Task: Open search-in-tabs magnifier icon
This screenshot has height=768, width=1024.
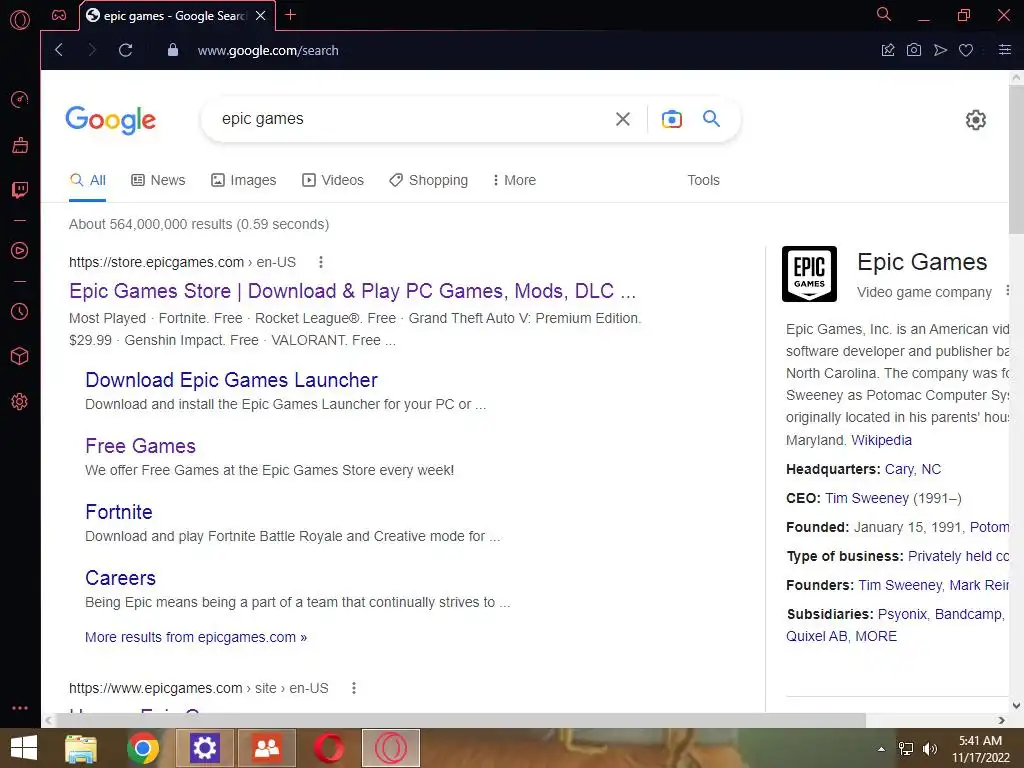Action: pyautogui.click(x=884, y=14)
